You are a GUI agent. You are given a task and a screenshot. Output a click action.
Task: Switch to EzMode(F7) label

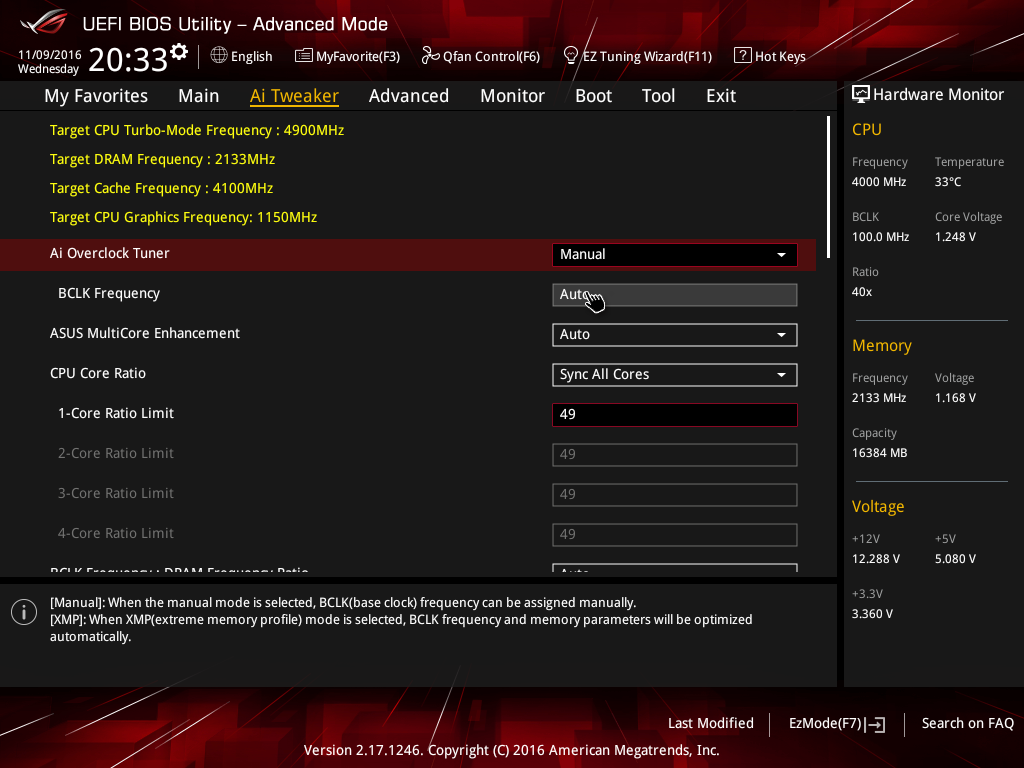click(825, 724)
